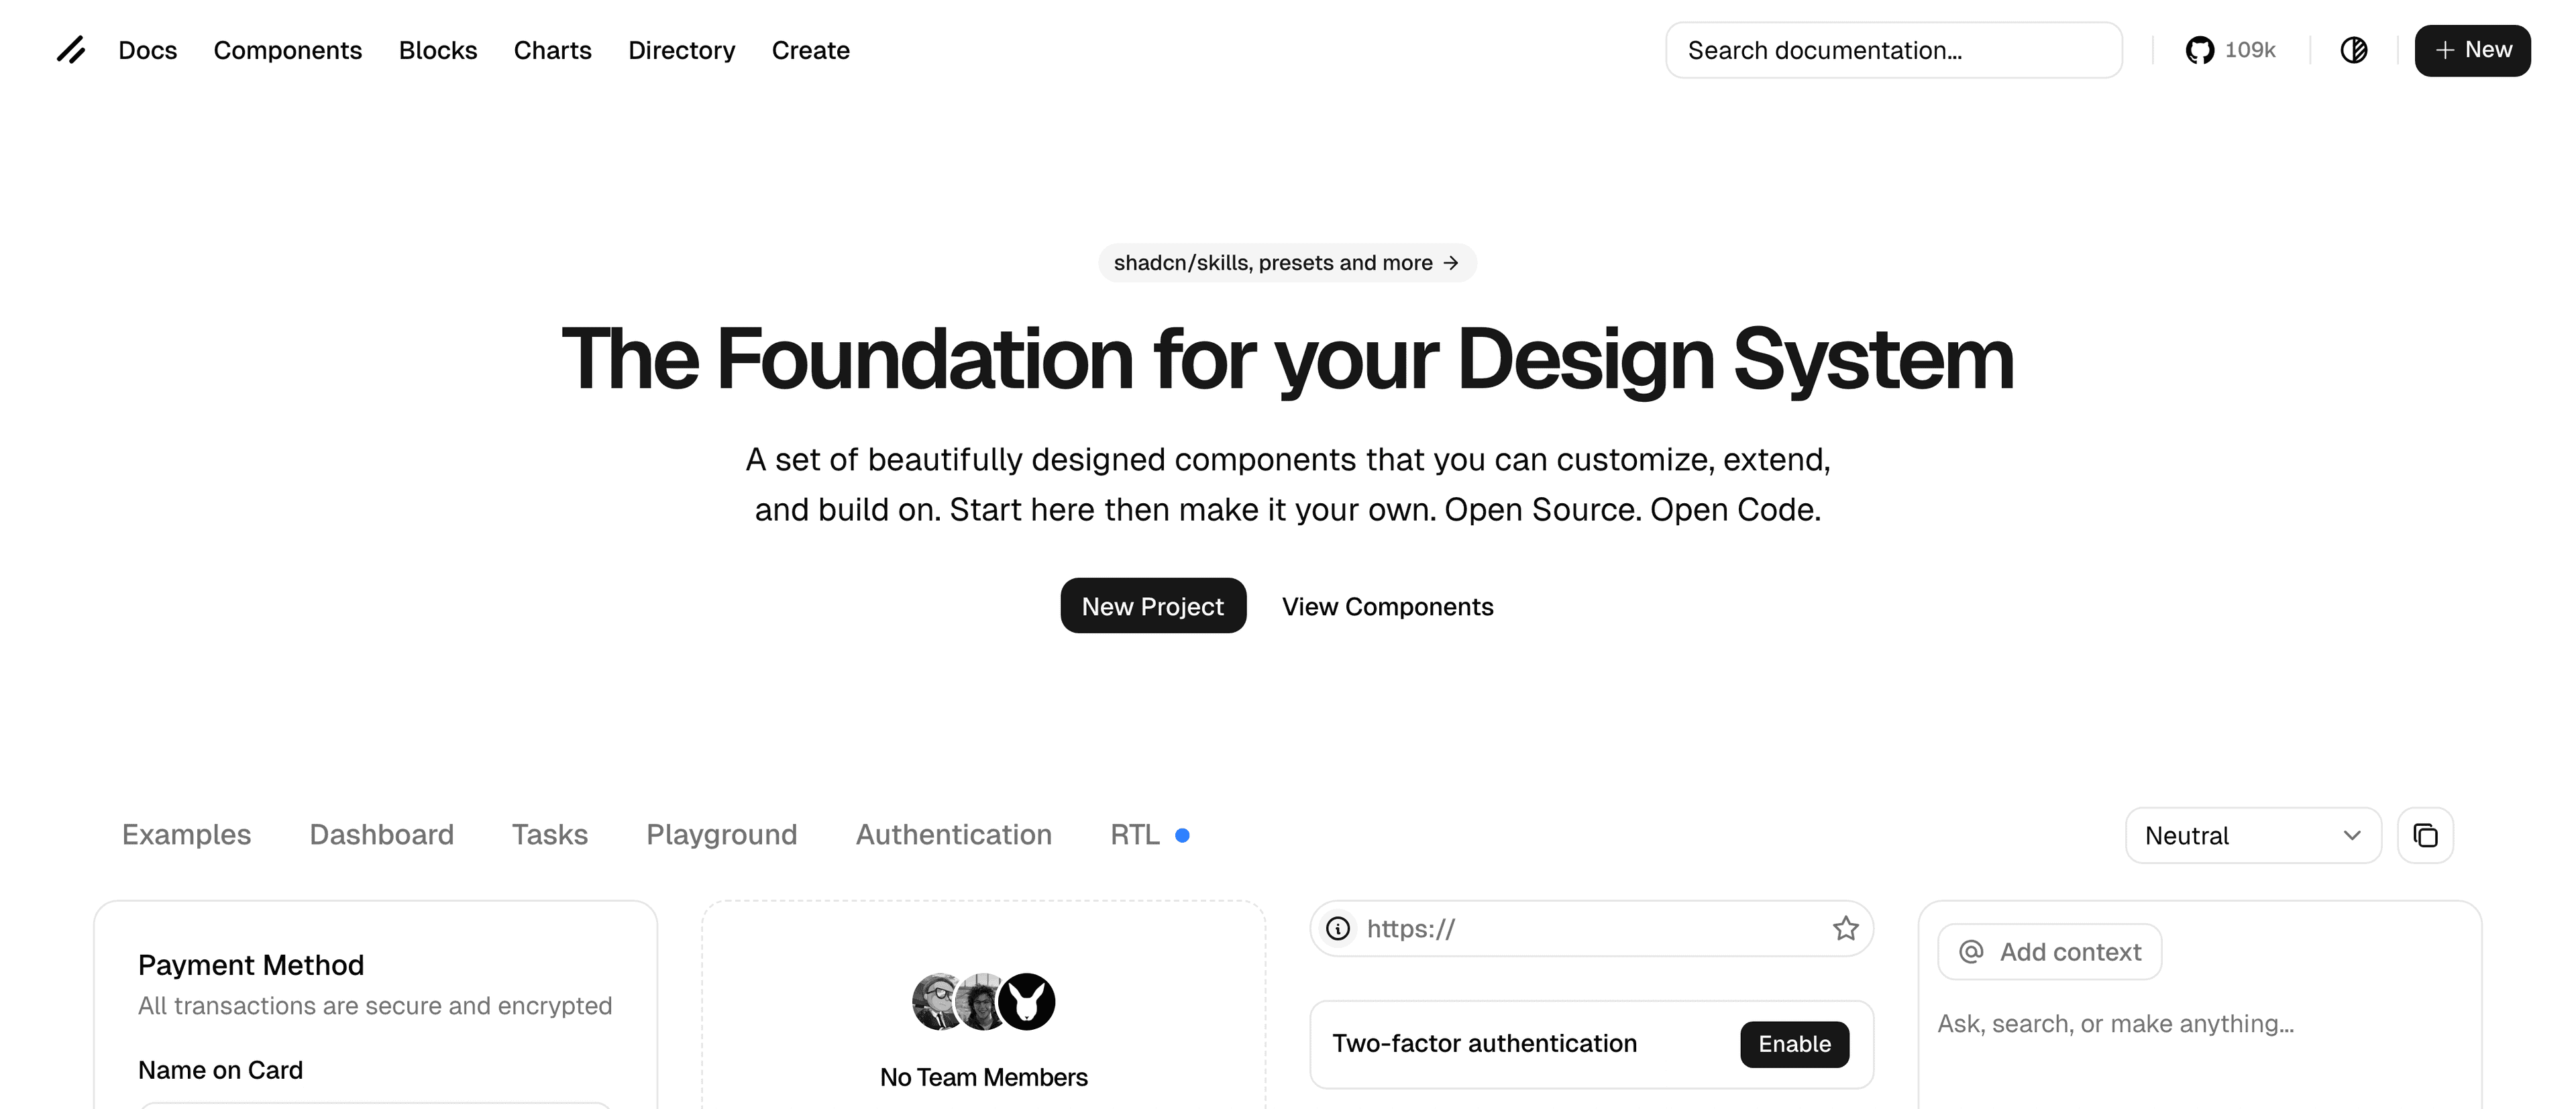
Task: Expand the Neutral theme dropdown
Action: [x=2252, y=835]
